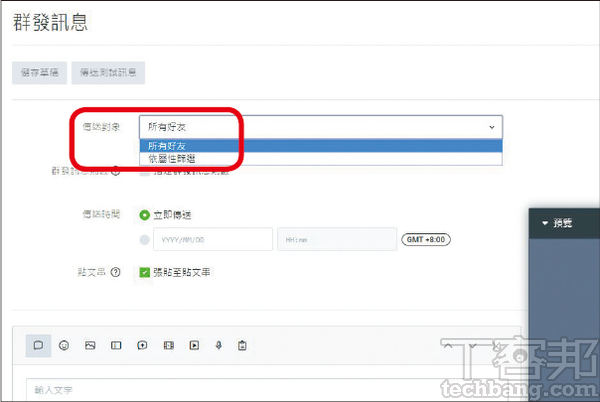Screen dimensions: 600x402
Task: Click the 傳送時間 label
Action: click(101, 214)
